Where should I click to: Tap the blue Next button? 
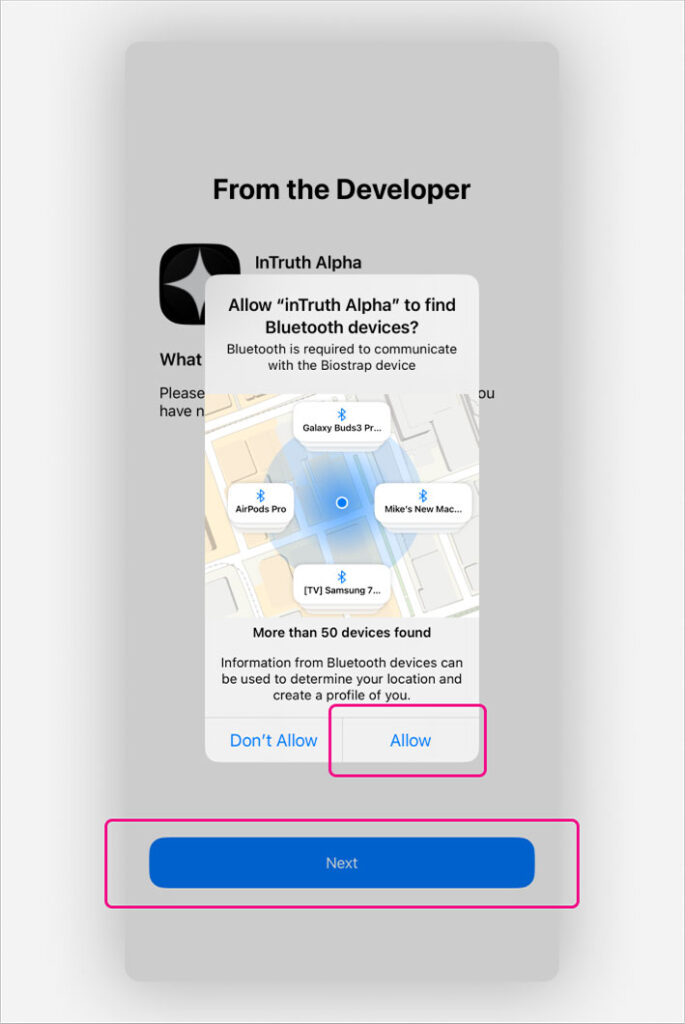(342, 863)
